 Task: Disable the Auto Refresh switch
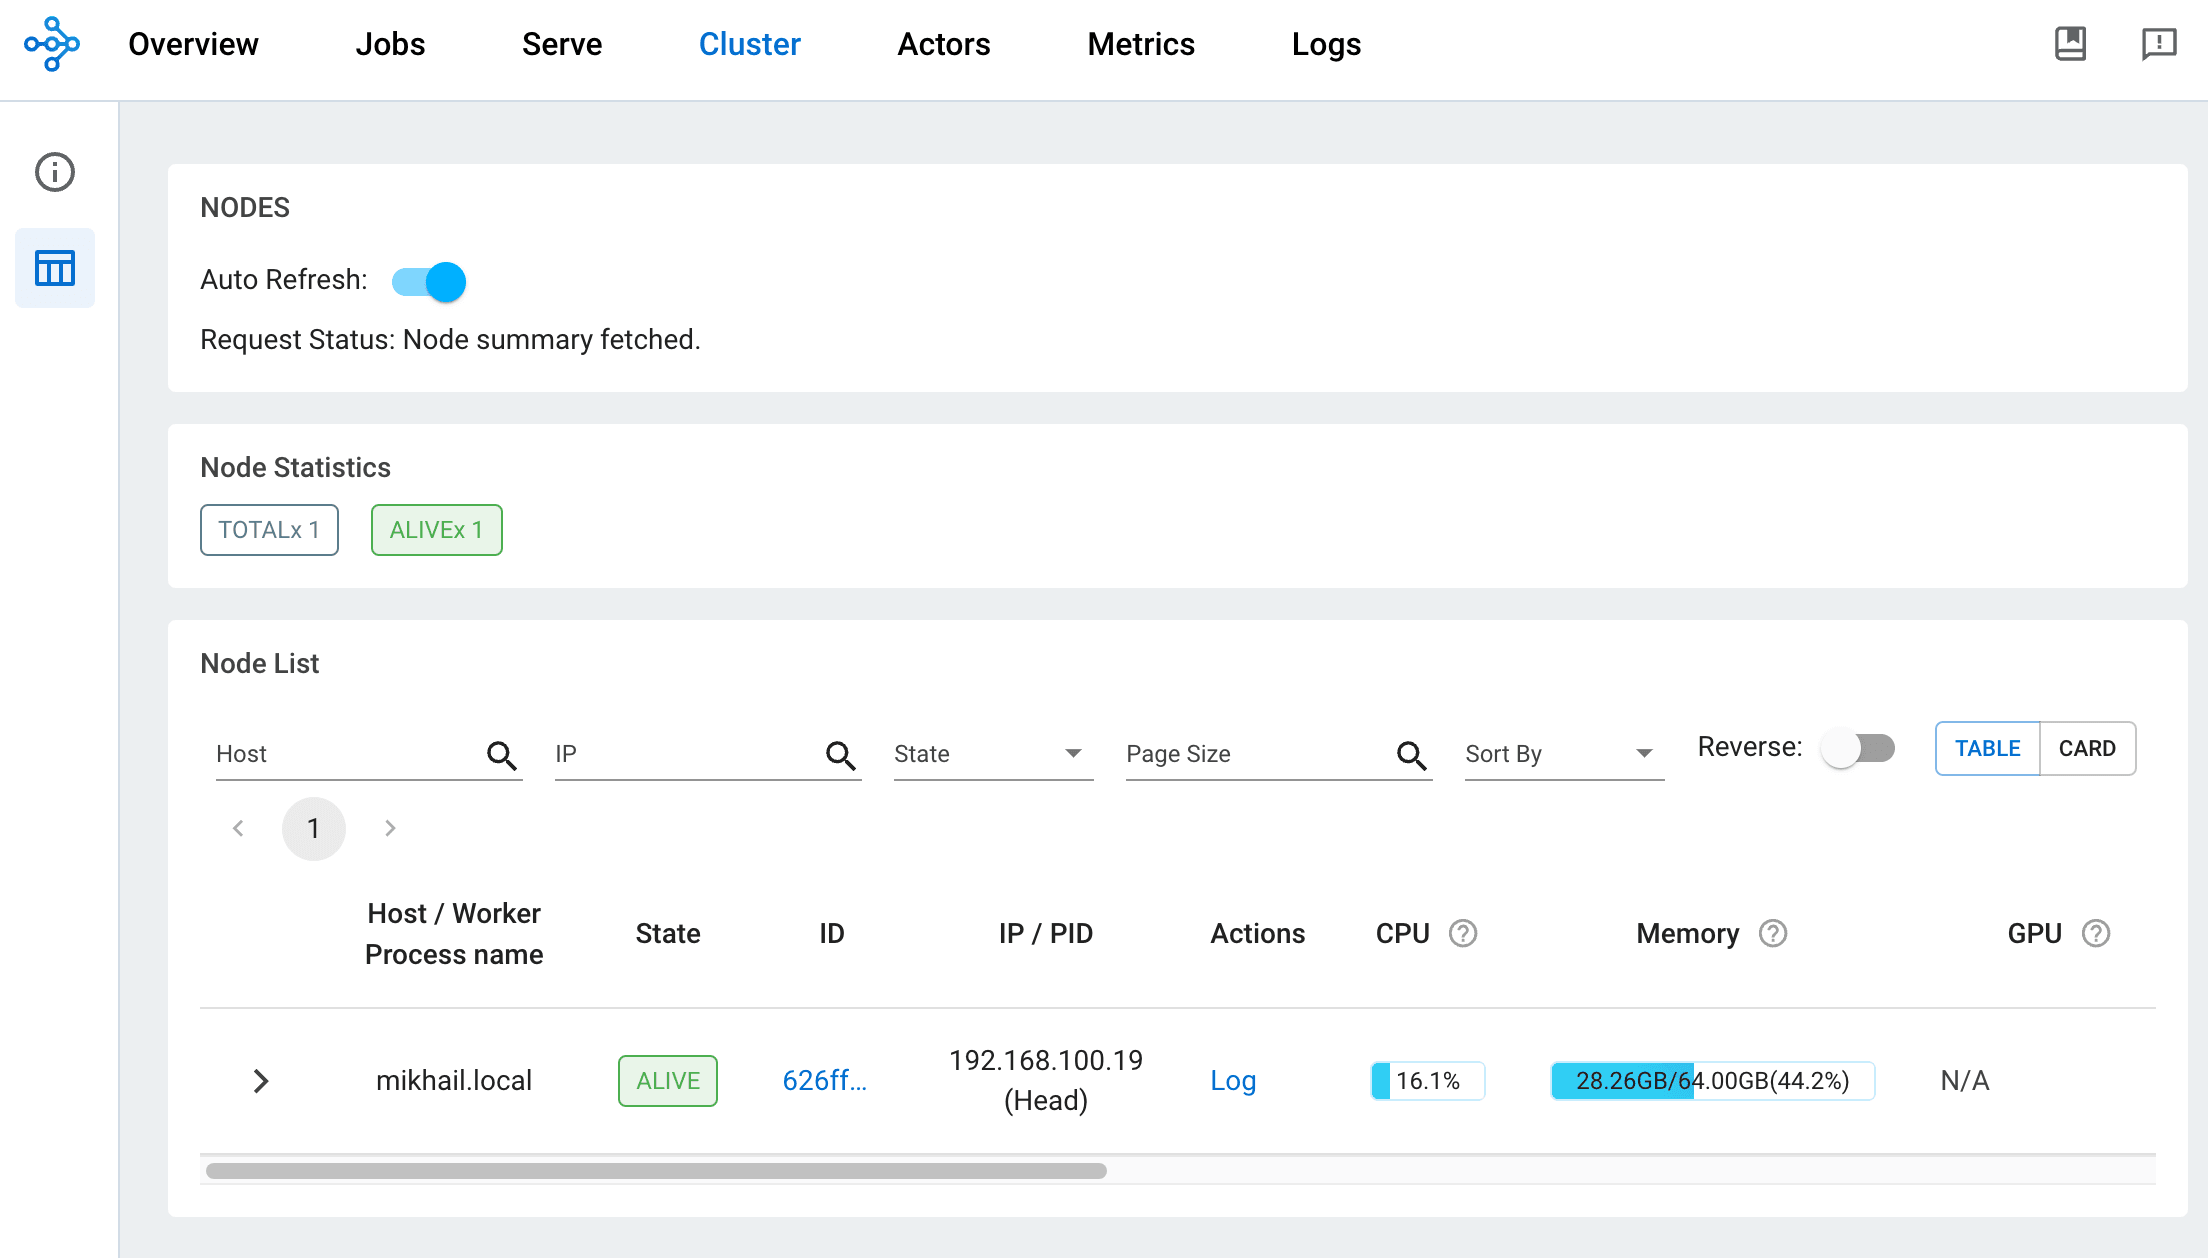430,282
